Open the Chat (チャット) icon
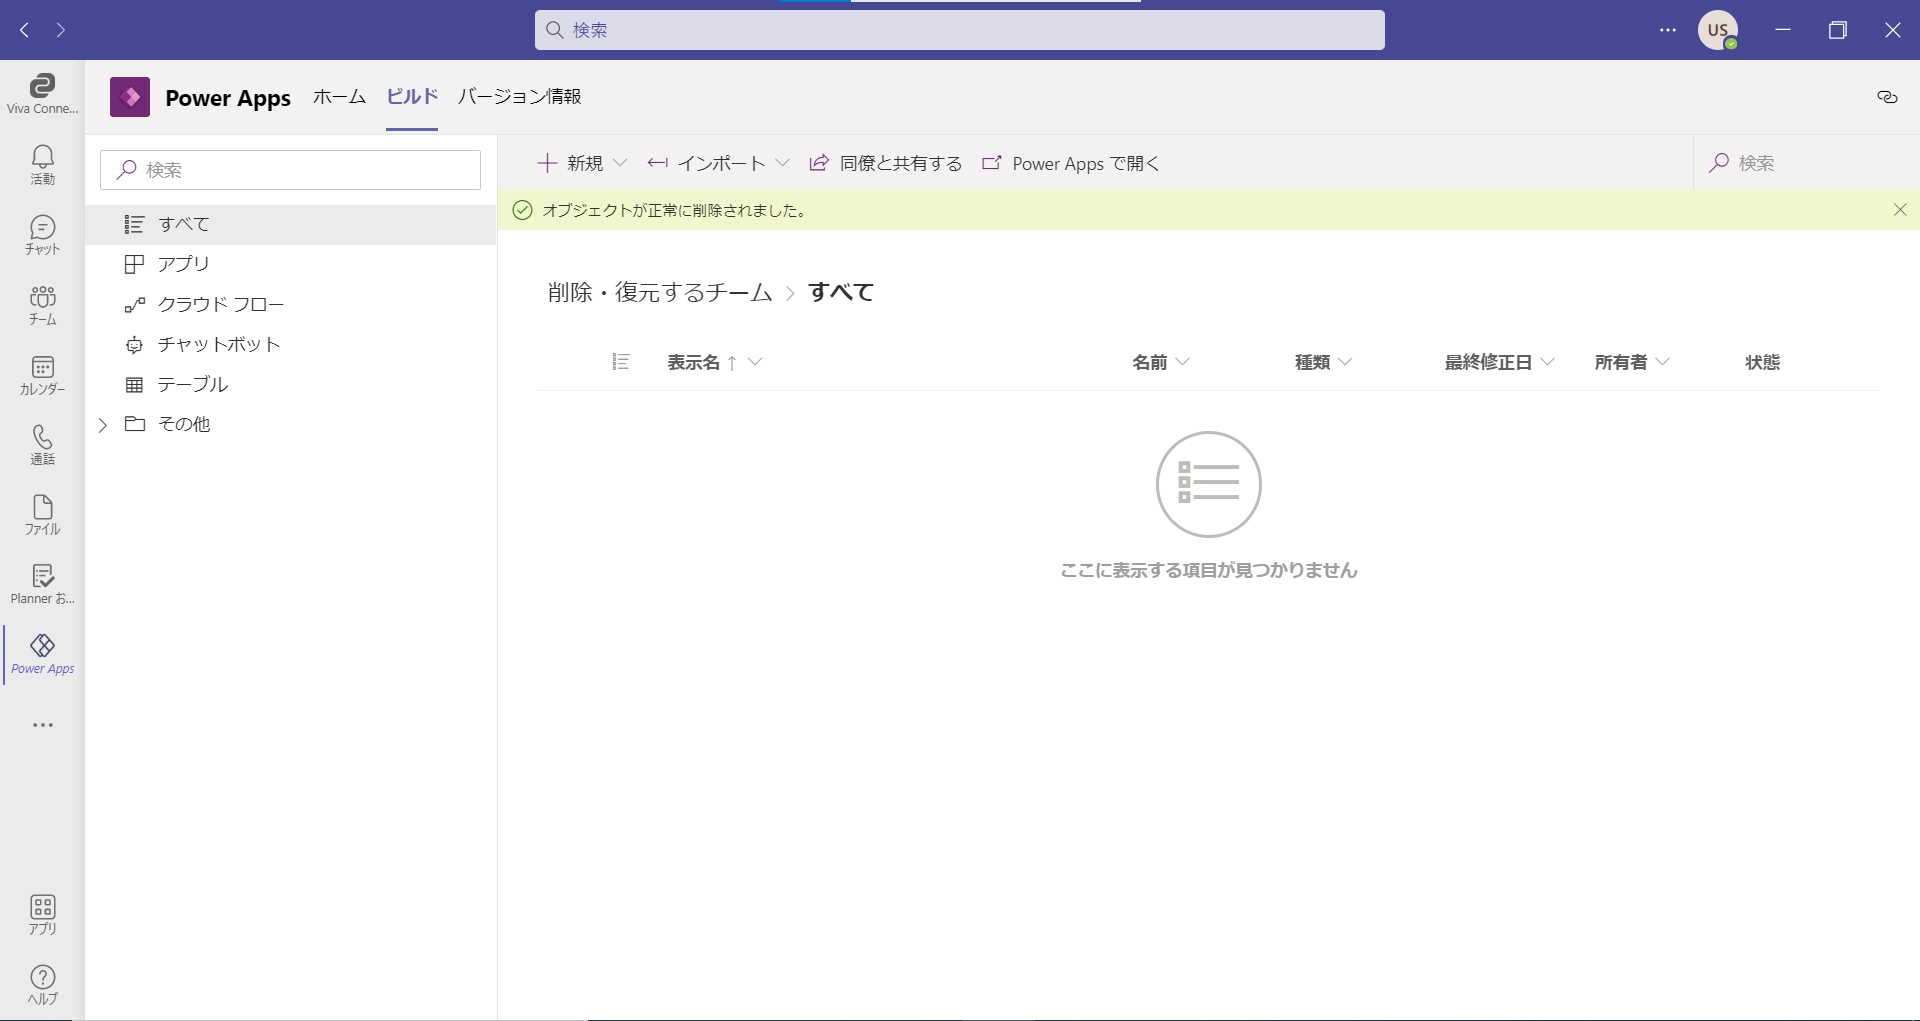The height and width of the screenshot is (1021, 1920). (x=42, y=234)
